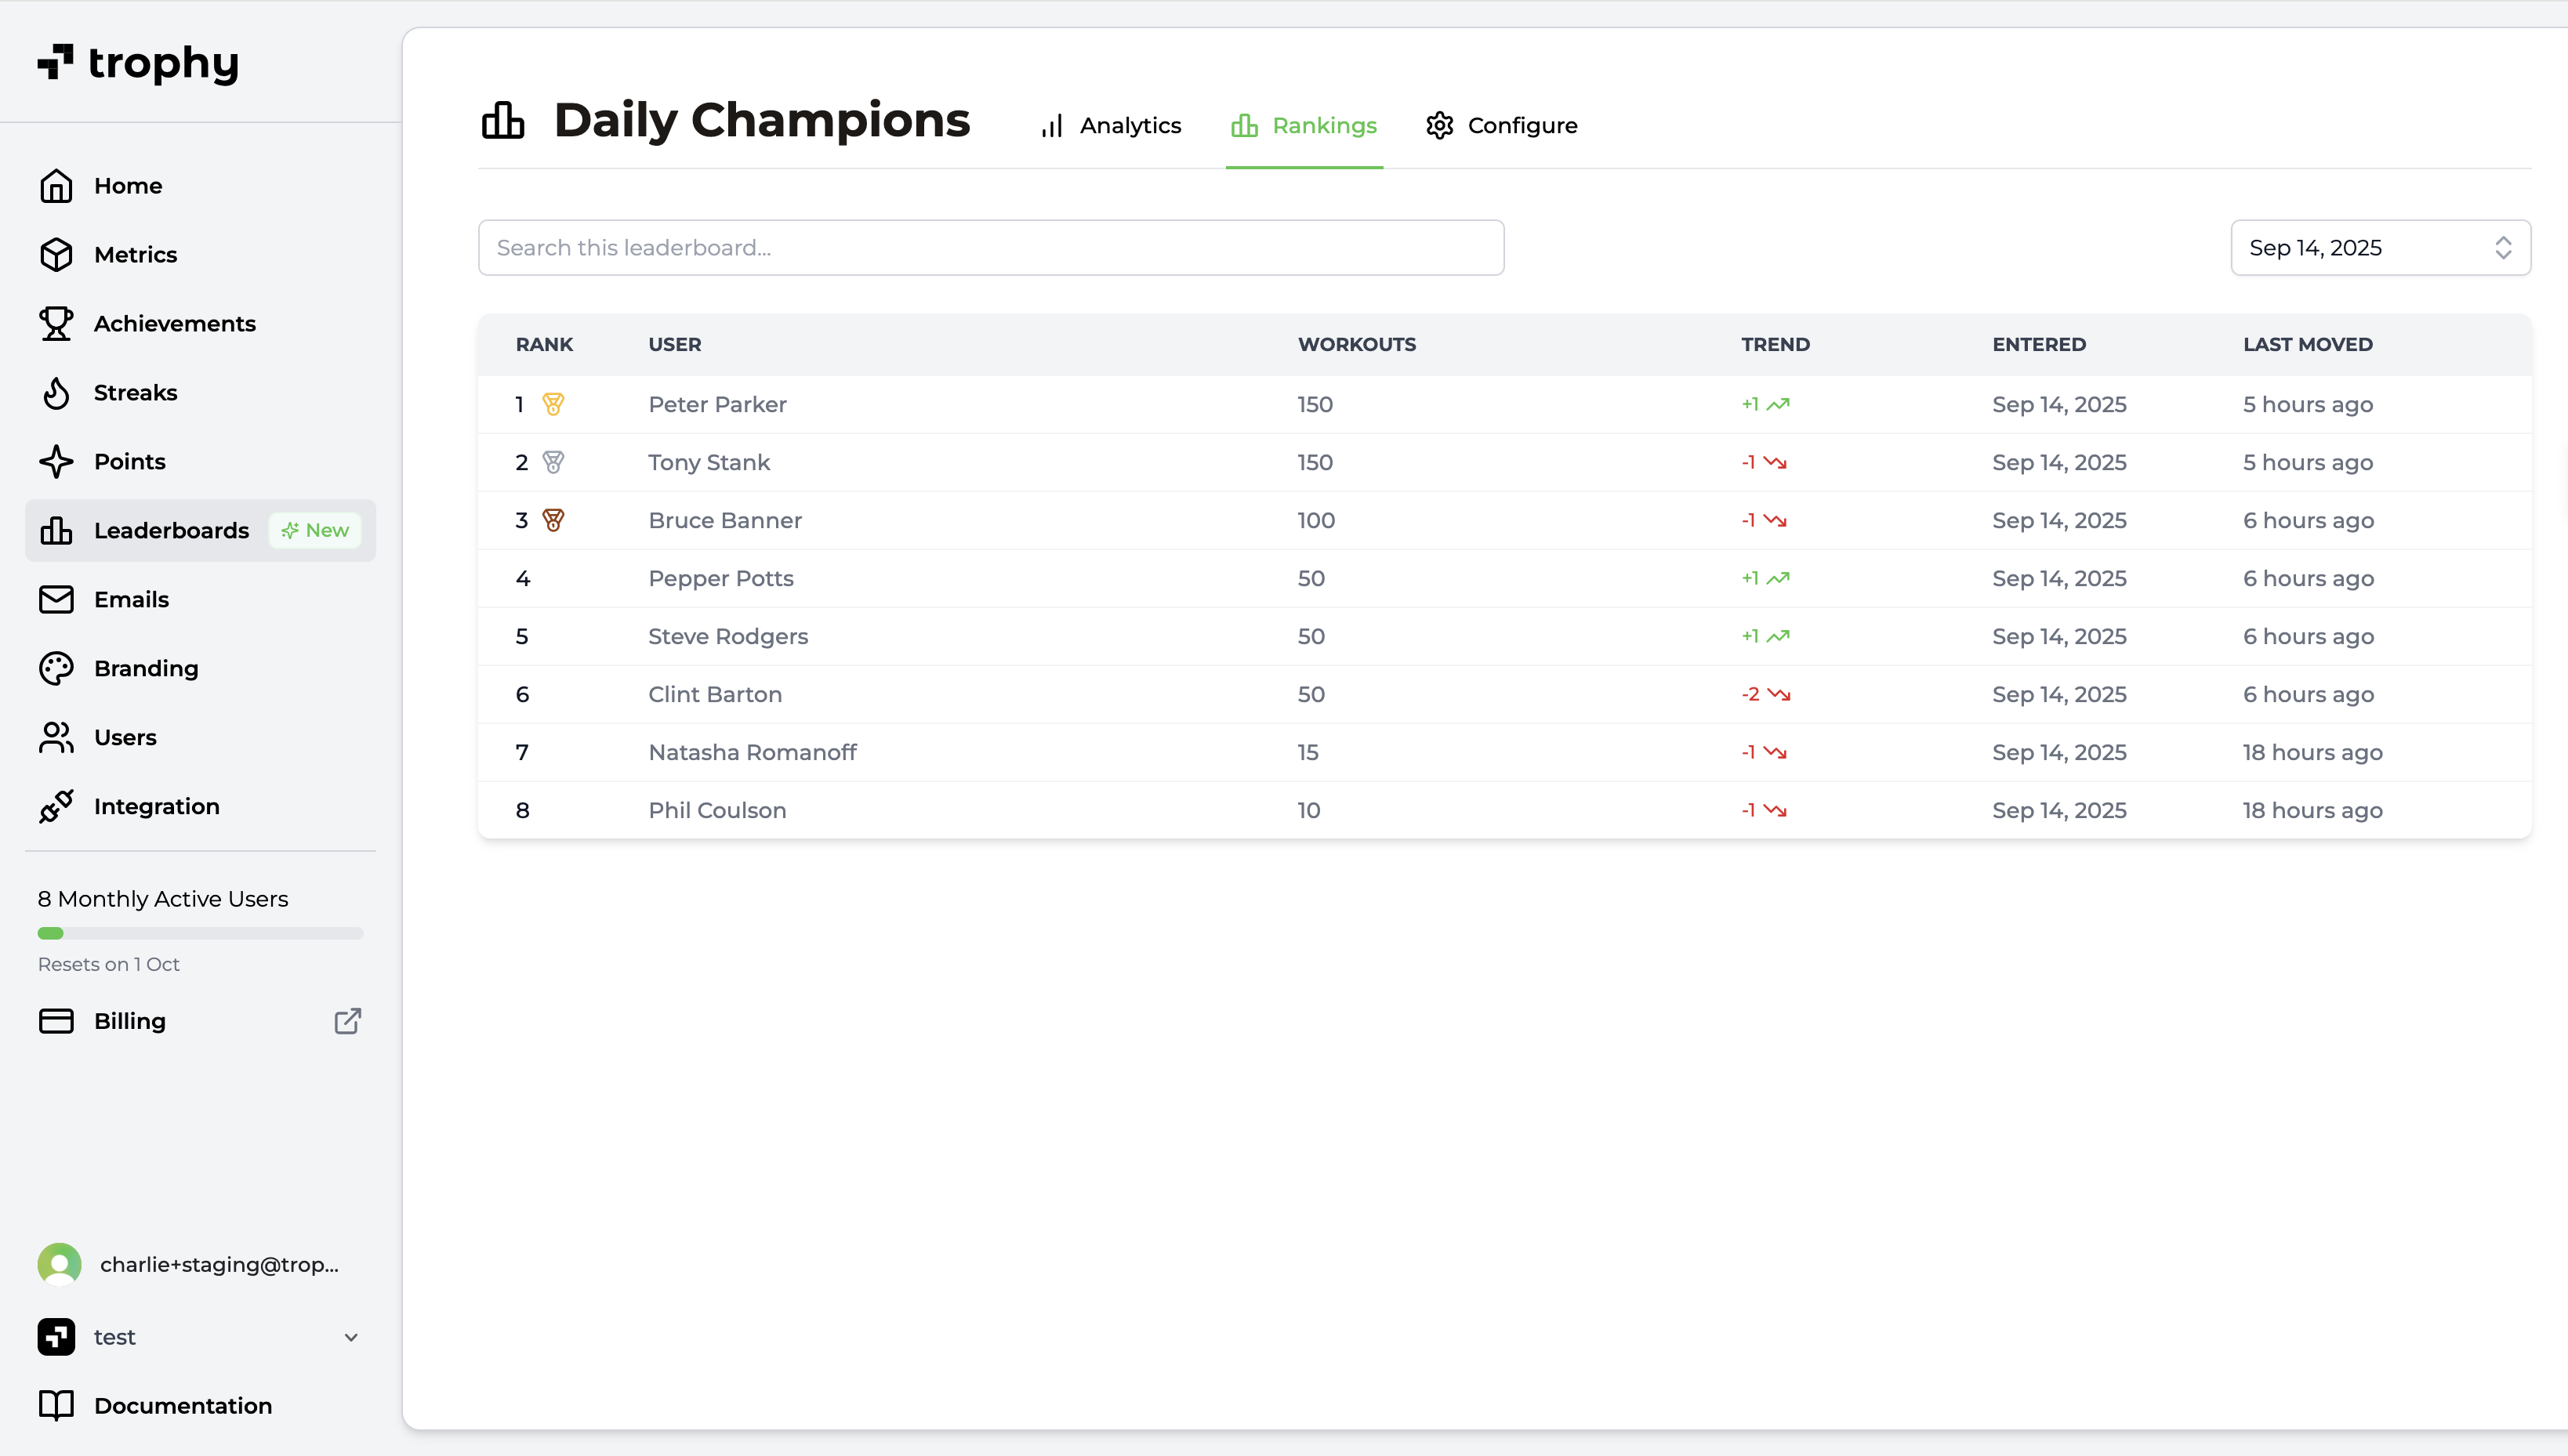2568x1456 pixels.
Task: Click the Billing external link icon
Action: pyautogui.click(x=347, y=1021)
